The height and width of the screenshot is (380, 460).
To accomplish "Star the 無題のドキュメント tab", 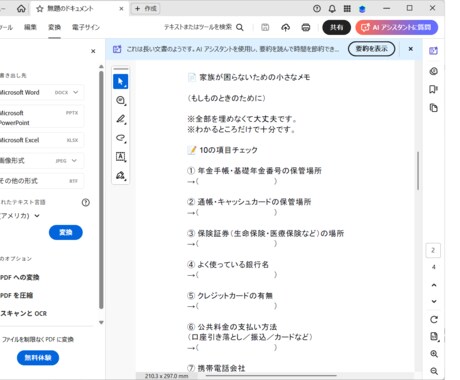I will pos(40,9).
